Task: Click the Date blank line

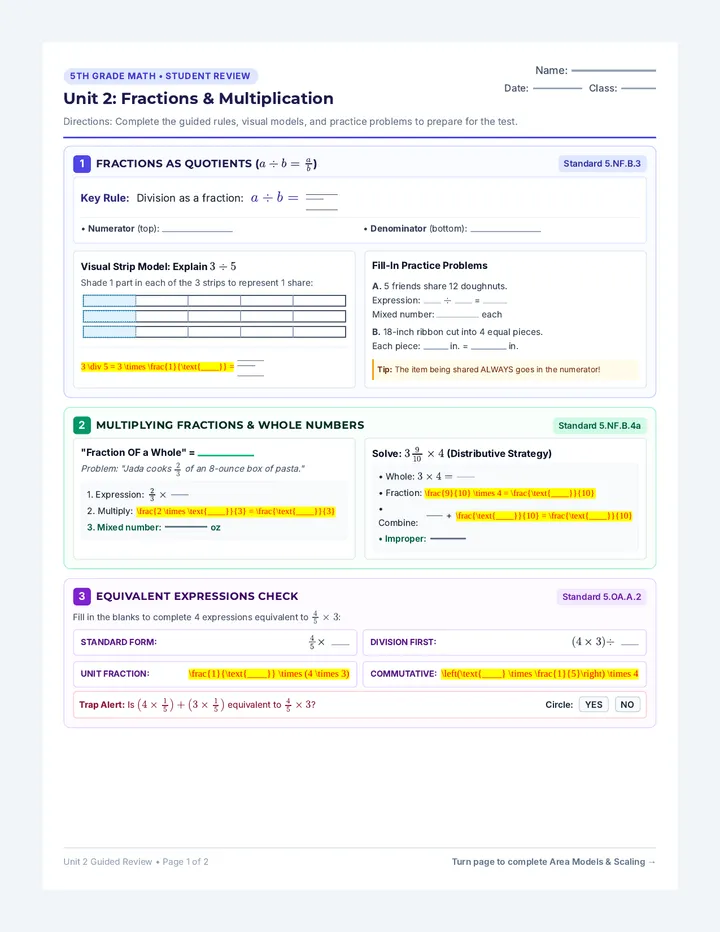Action: 557,89
